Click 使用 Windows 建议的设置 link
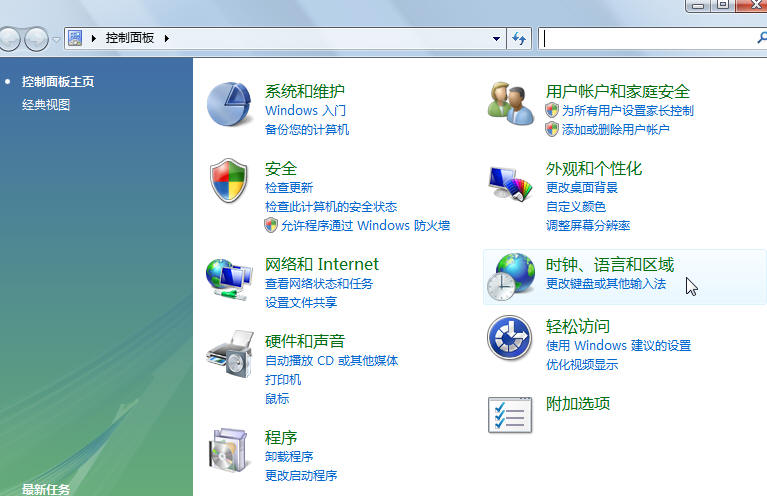This screenshot has height=496, width=767. tap(618, 345)
